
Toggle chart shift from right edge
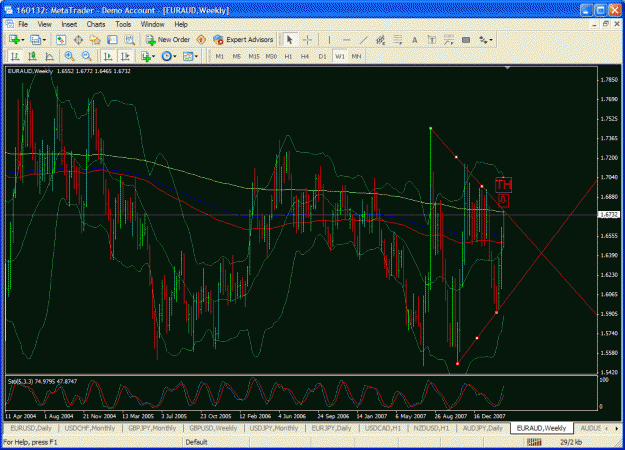pyautogui.click(x=125, y=56)
